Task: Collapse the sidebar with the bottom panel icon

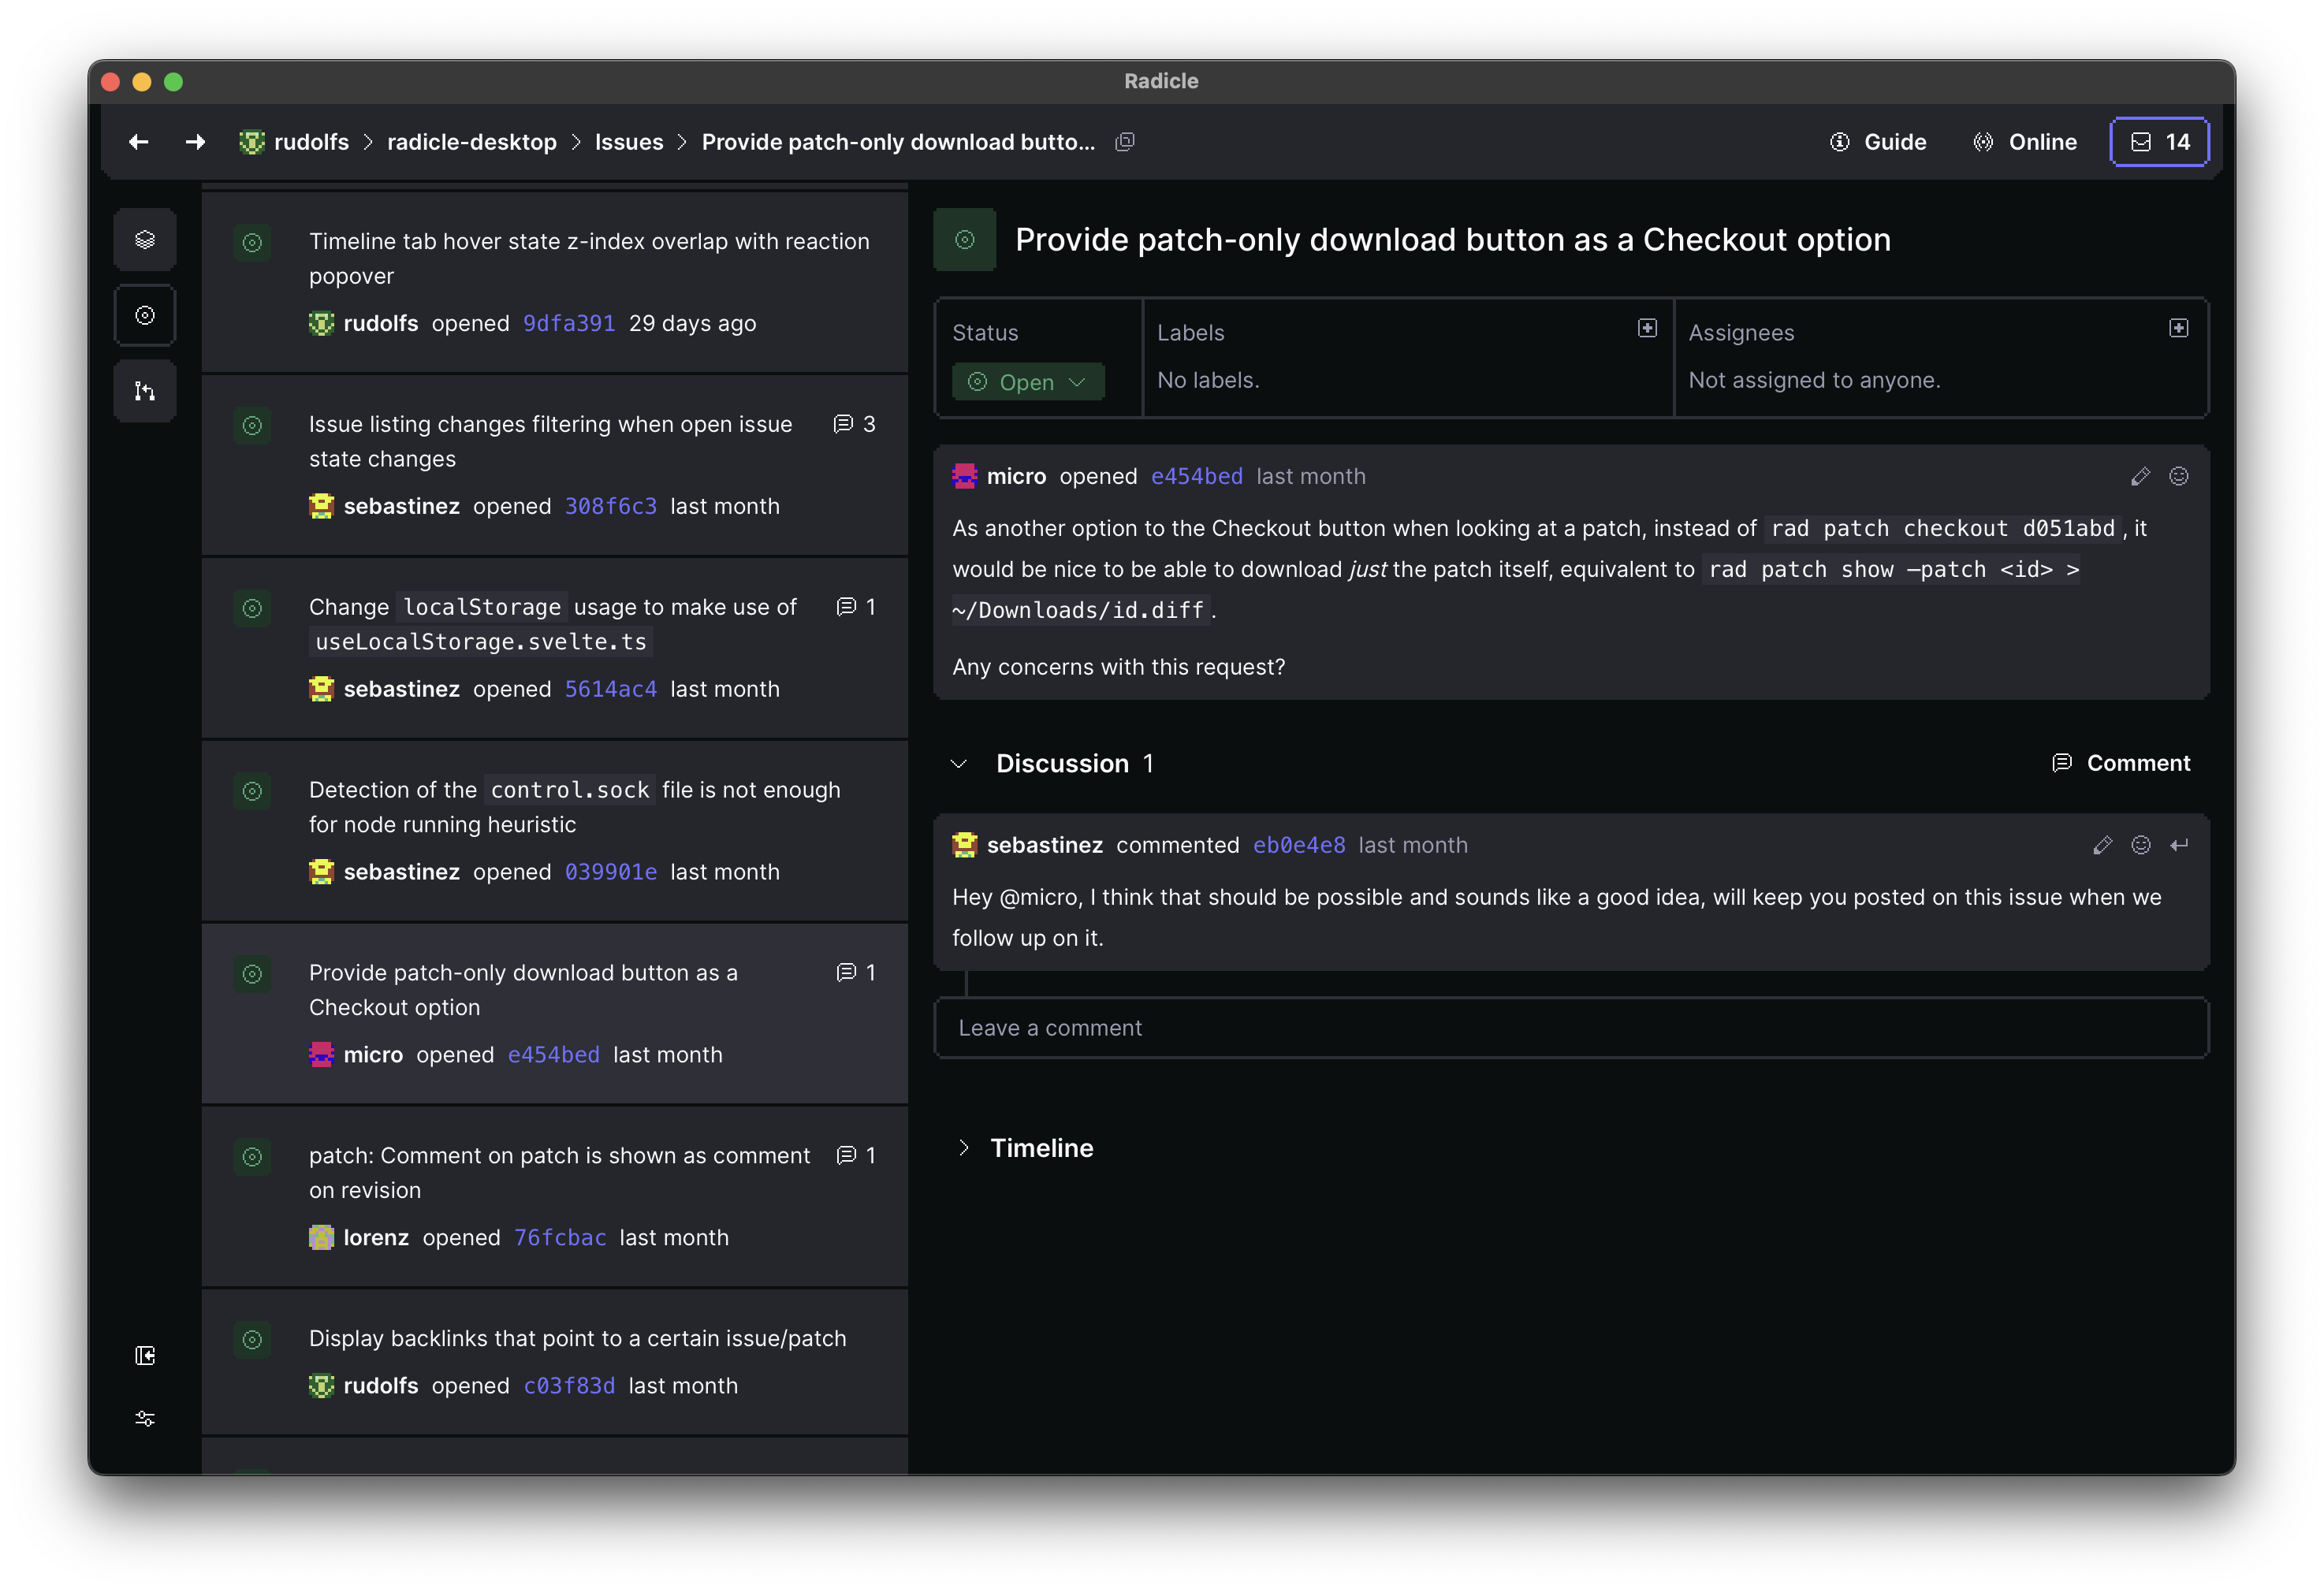Action: [x=145, y=1355]
